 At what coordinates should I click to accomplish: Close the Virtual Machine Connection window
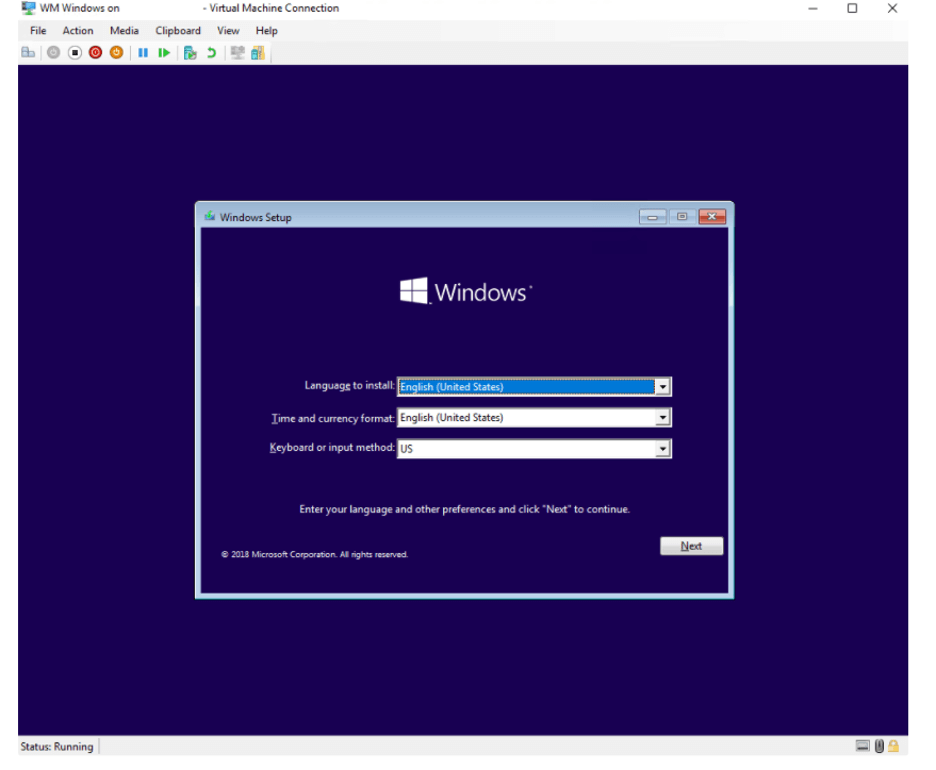[892, 8]
